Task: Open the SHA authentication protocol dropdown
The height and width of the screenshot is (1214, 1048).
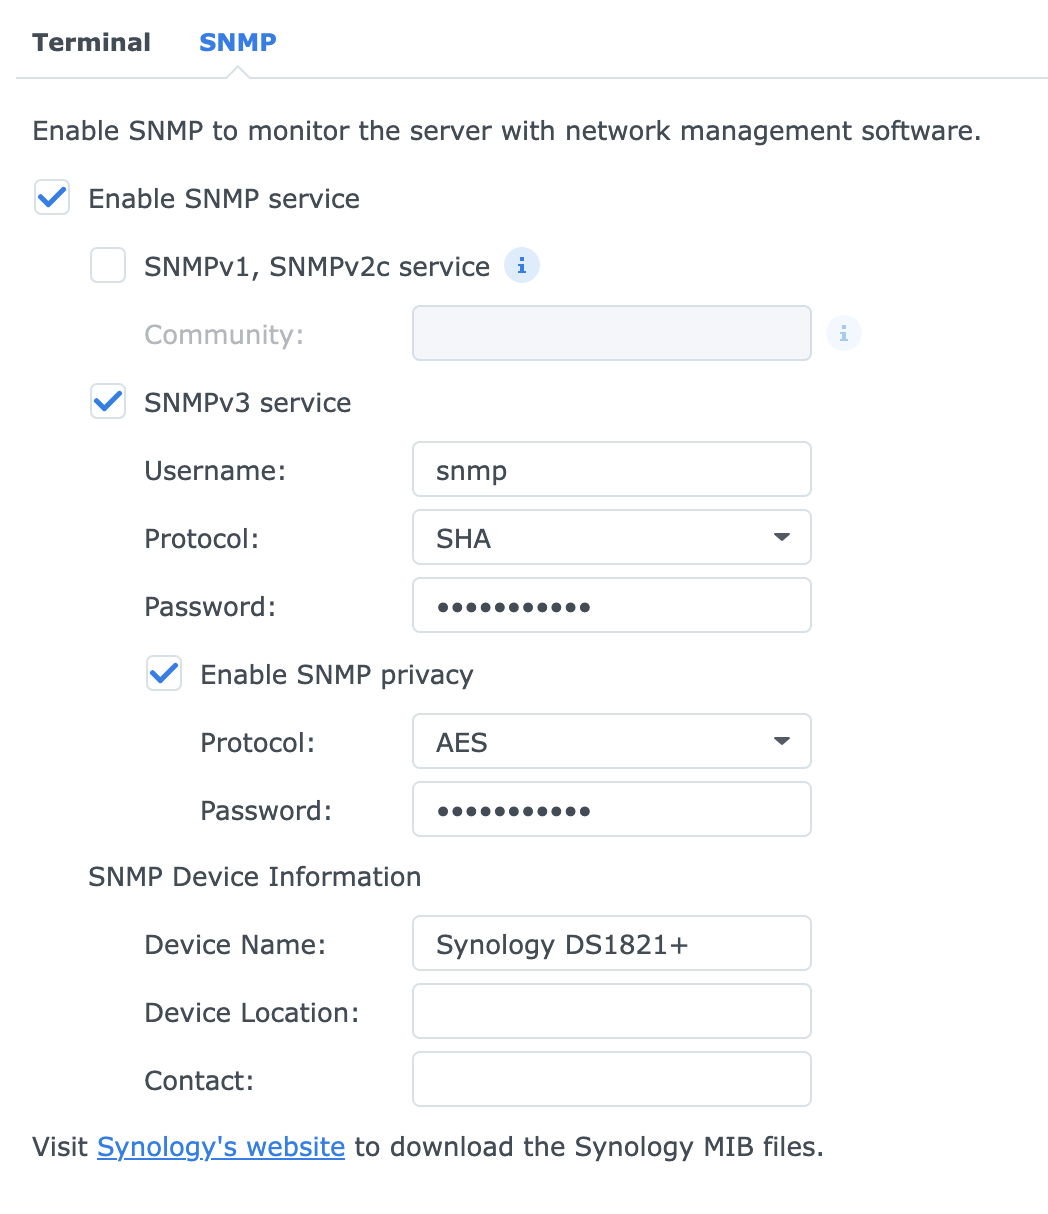Action: (x=611, y=538)
